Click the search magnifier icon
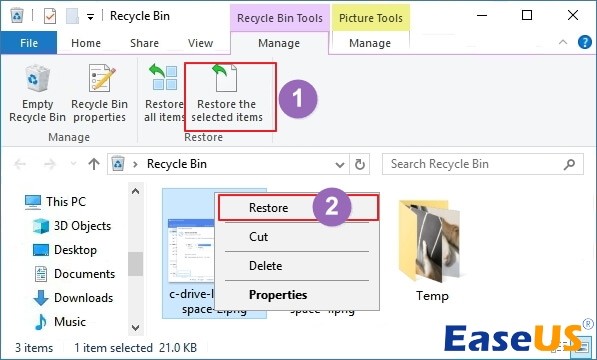The width and height of the screenshot is (597, 360). [x=569, y=164]
